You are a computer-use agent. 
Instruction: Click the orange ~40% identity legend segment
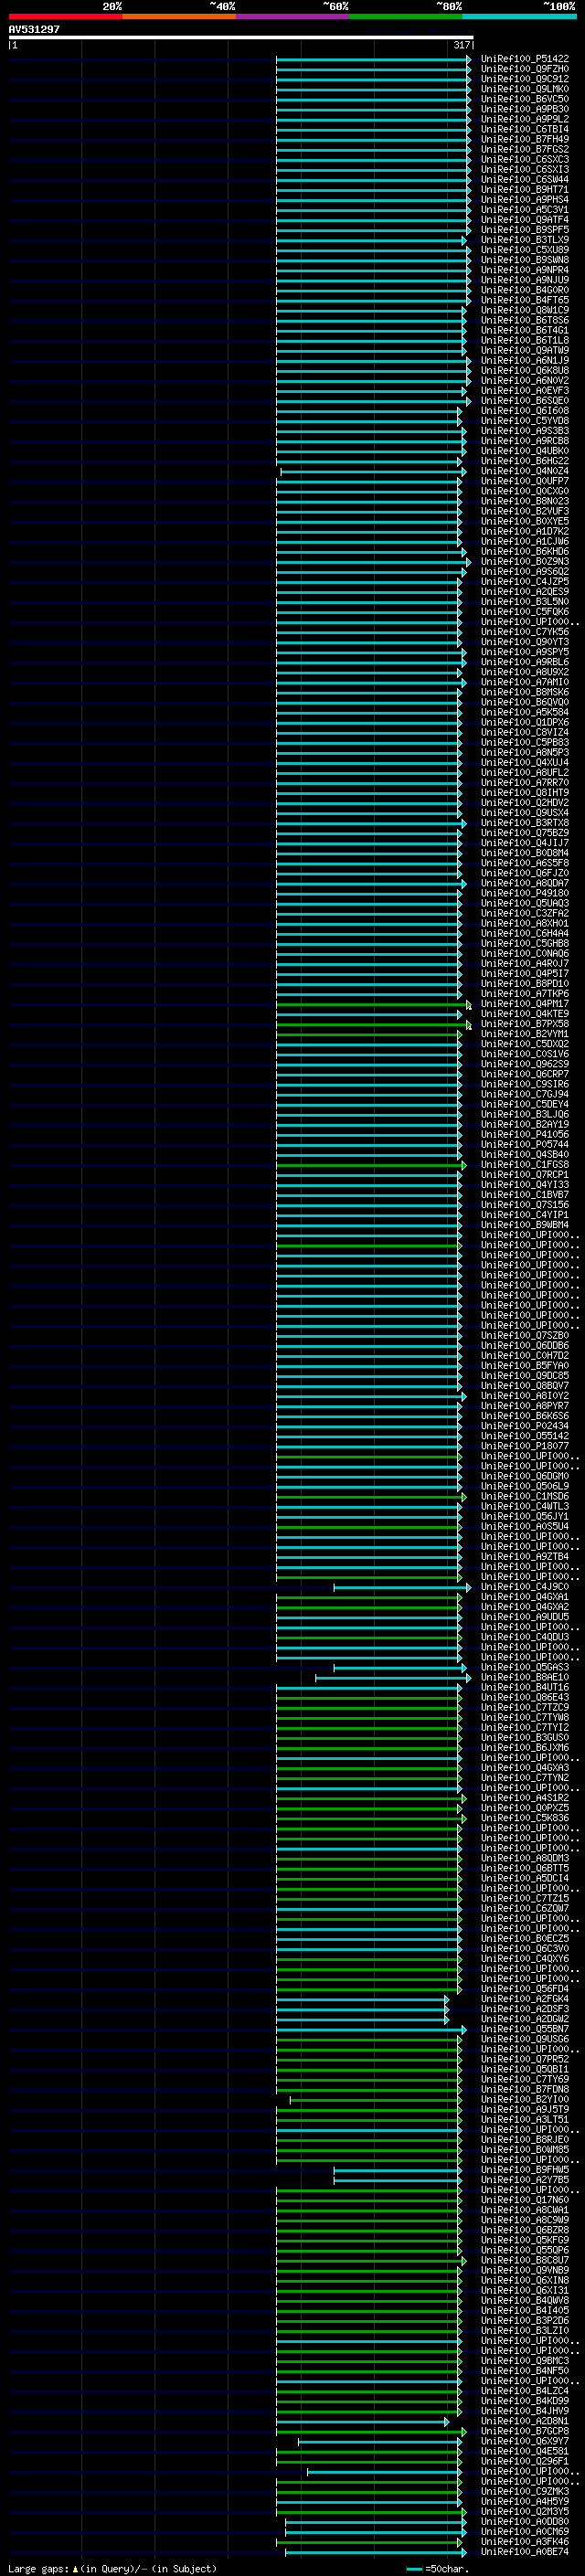[179, 16]
